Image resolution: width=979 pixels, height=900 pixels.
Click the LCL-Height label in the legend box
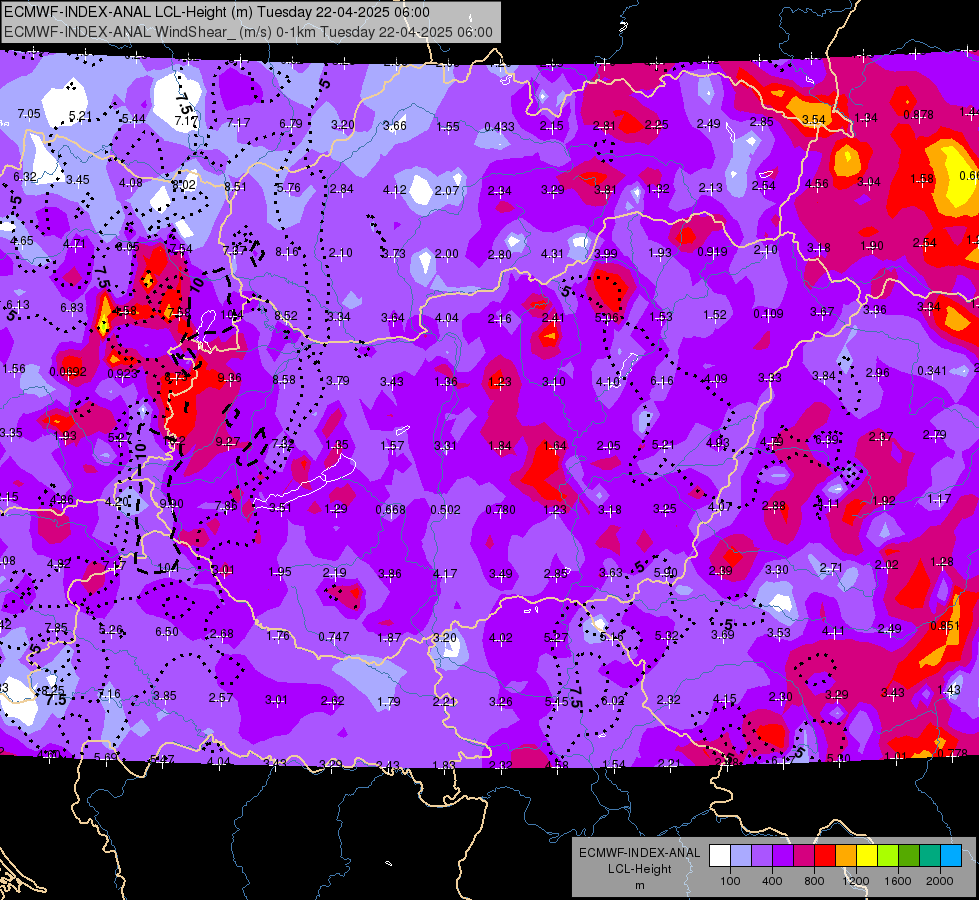pyautogui.click(x=639, y=869)
